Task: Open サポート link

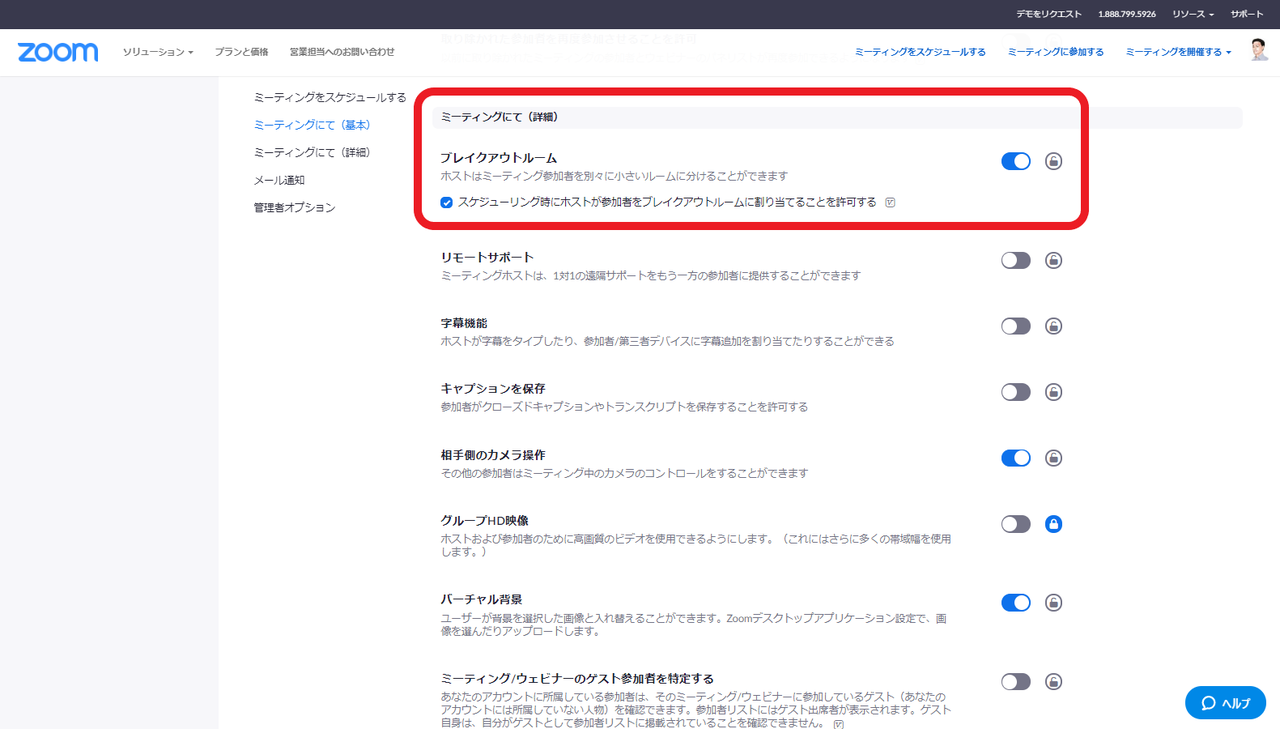Action: tap(1247, 14)
